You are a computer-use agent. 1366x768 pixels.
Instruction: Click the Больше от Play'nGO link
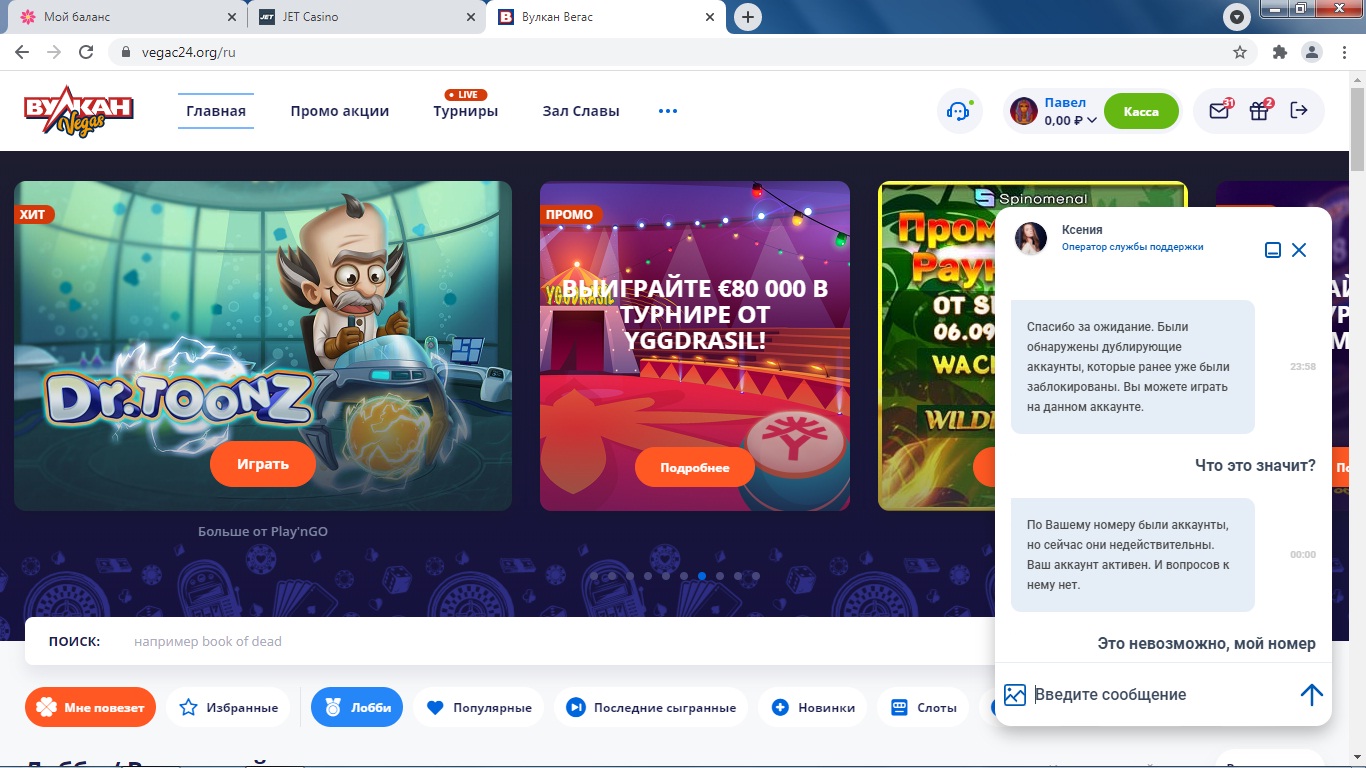263,531
